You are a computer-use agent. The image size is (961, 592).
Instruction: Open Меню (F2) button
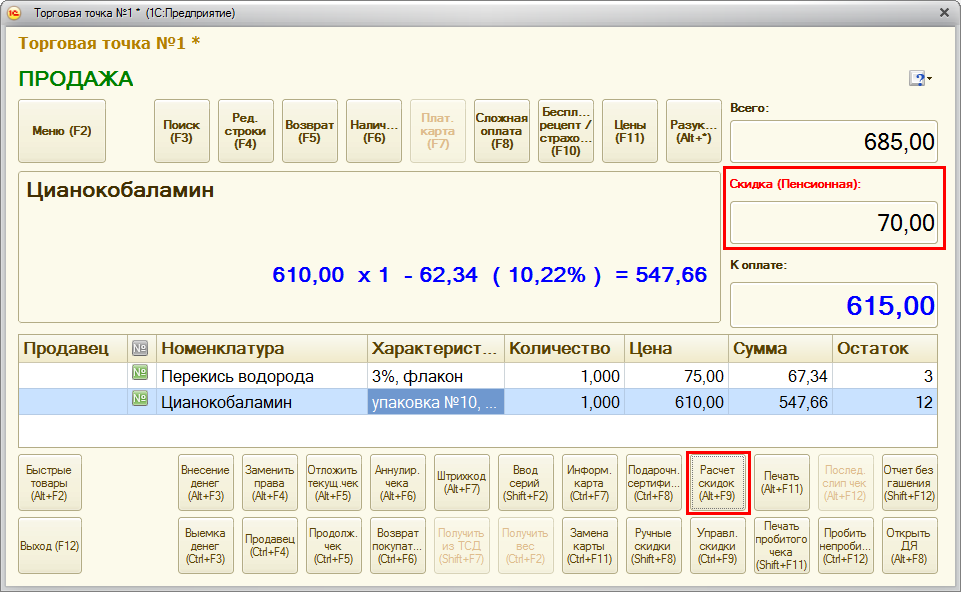[x=62, y=131]
